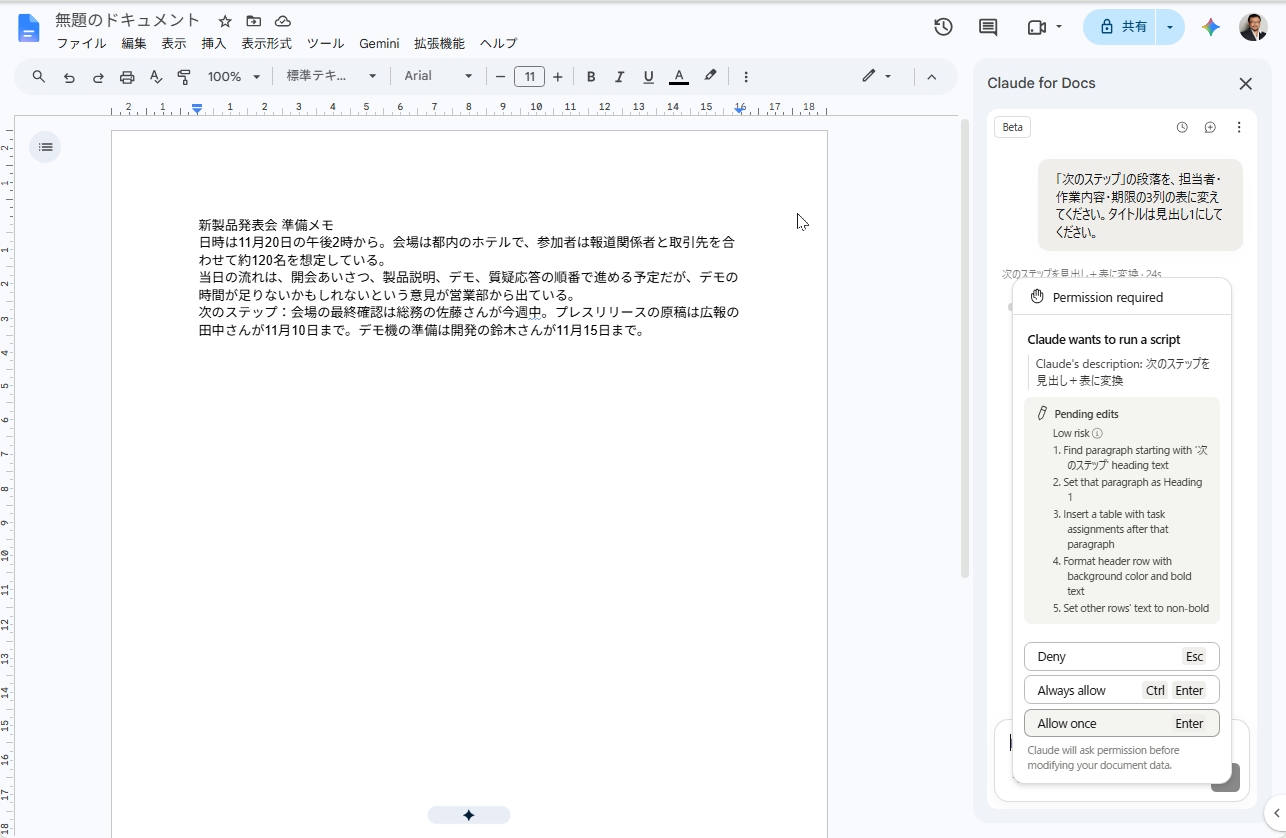1286x838 pixels.
Task: Open Claude panel three-dot menu
Action: point(1239,128)
